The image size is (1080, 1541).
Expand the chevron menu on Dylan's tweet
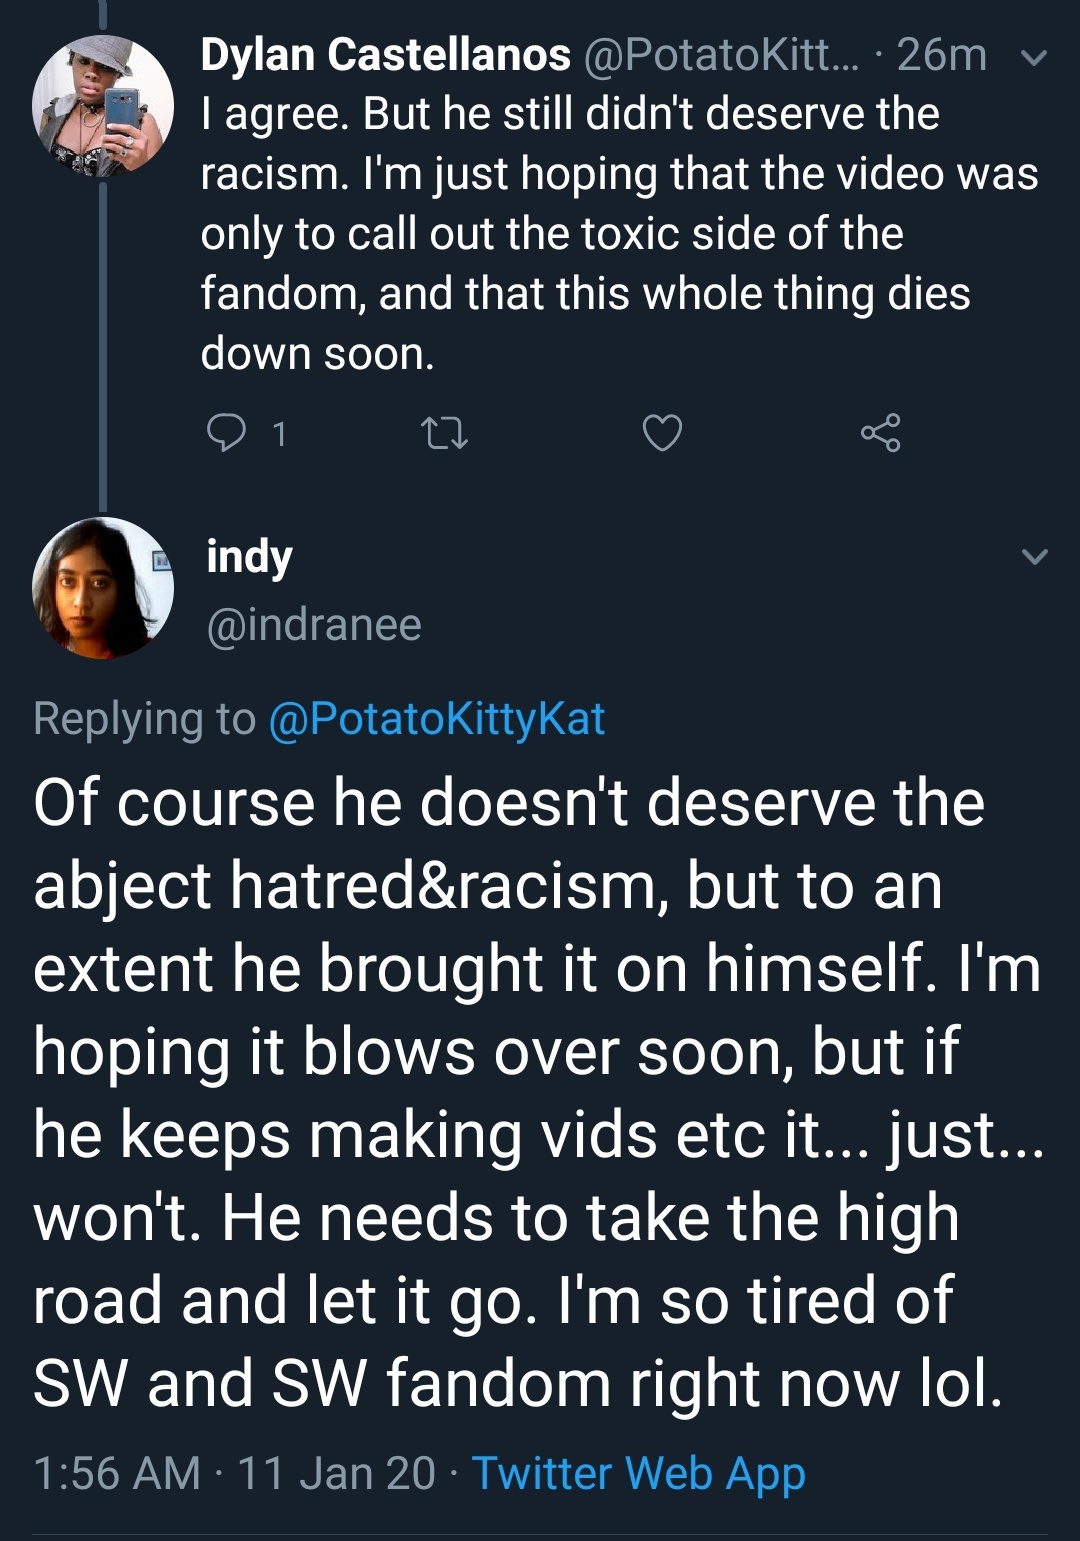1034,58
